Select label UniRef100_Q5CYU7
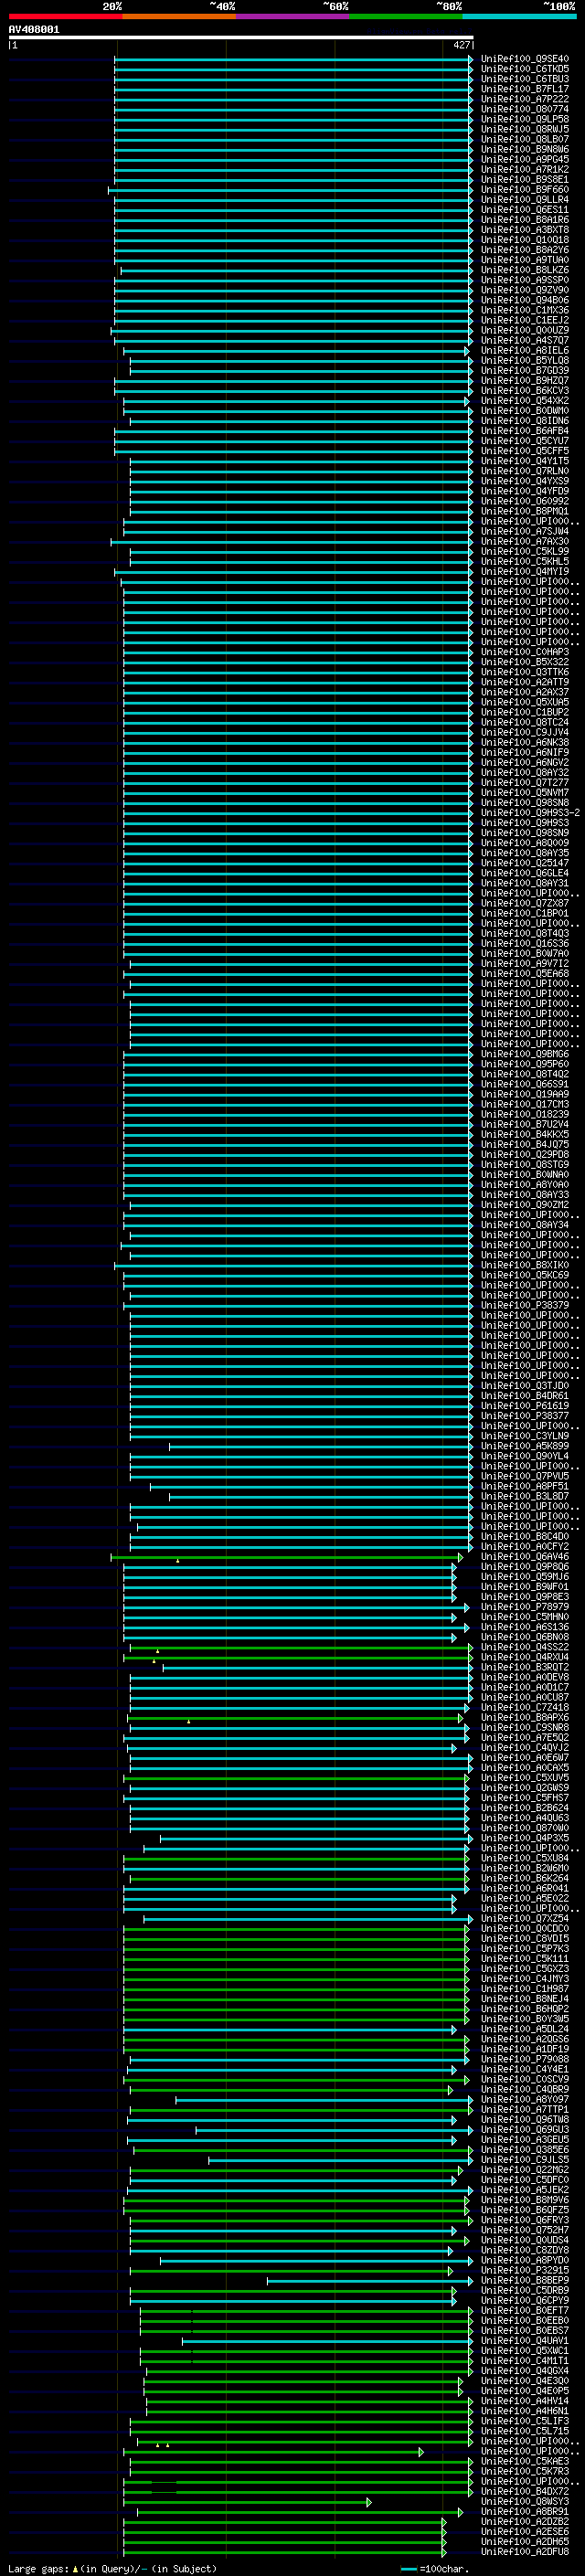Viewport: 585px width, 2576px height. (525, 441)
